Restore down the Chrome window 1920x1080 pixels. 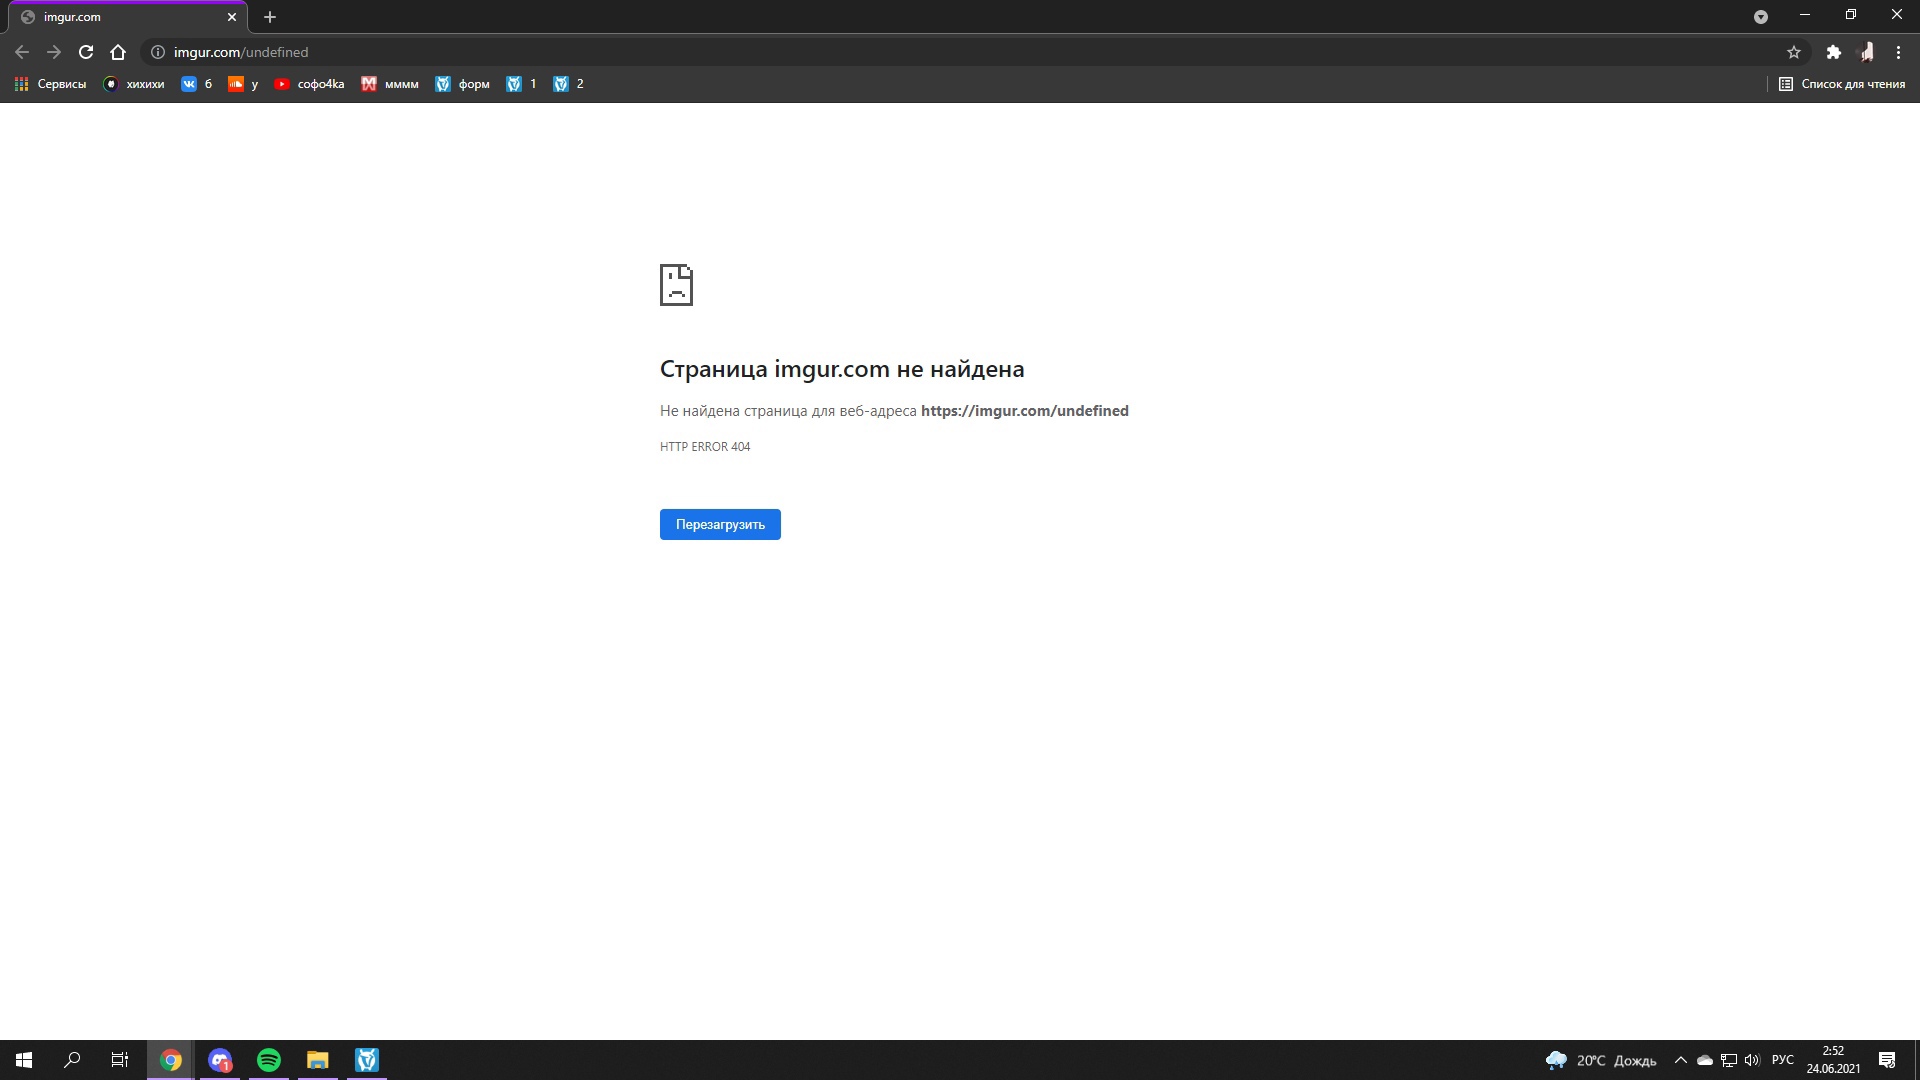(1851, 15)
